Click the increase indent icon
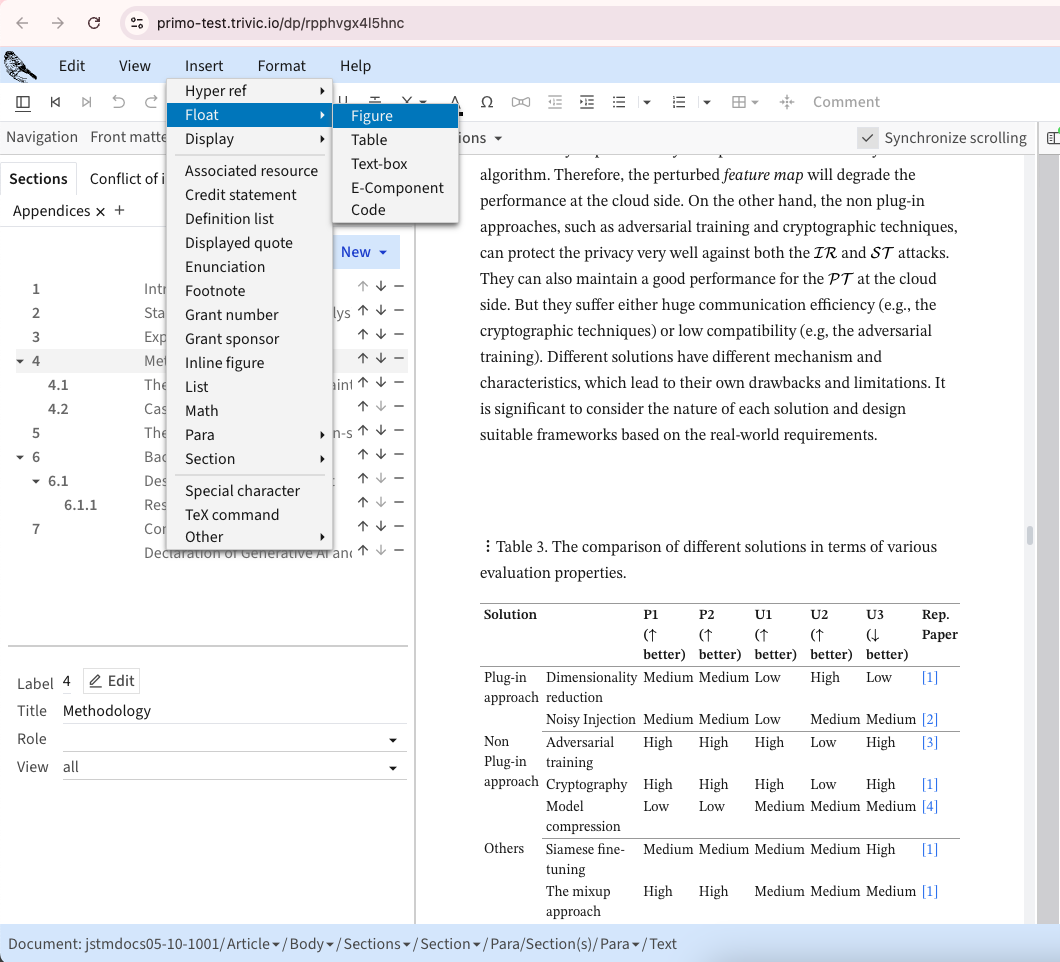The width and height of the screenshot is (1060, 962). tap(587, 102)
